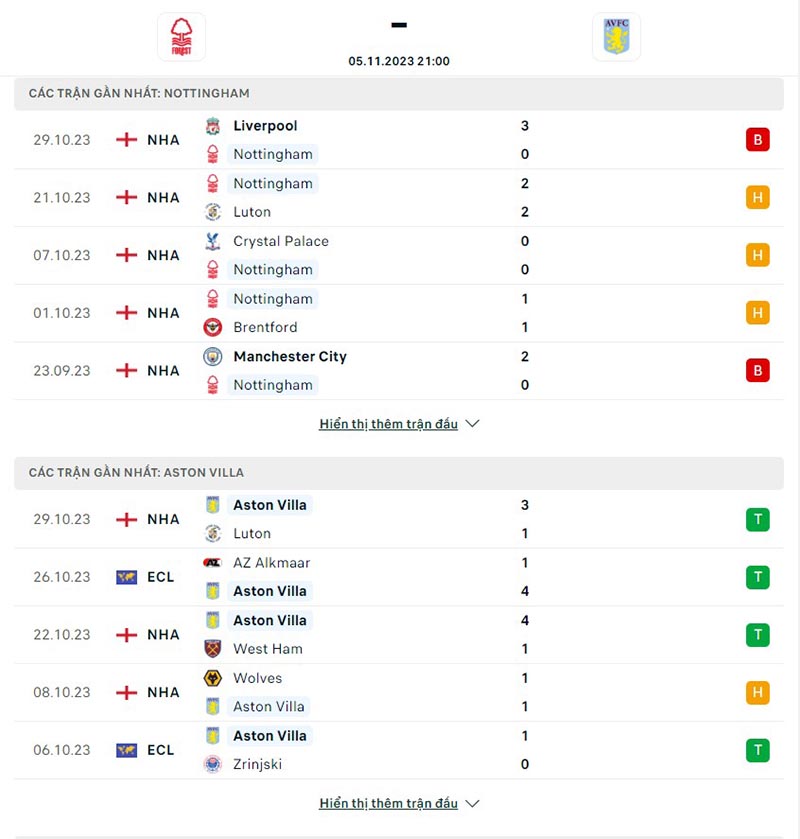Select the Aston Villa club logo
This screenshot has height=839, width=800.
pyautogui.click(x=617, y=36)
